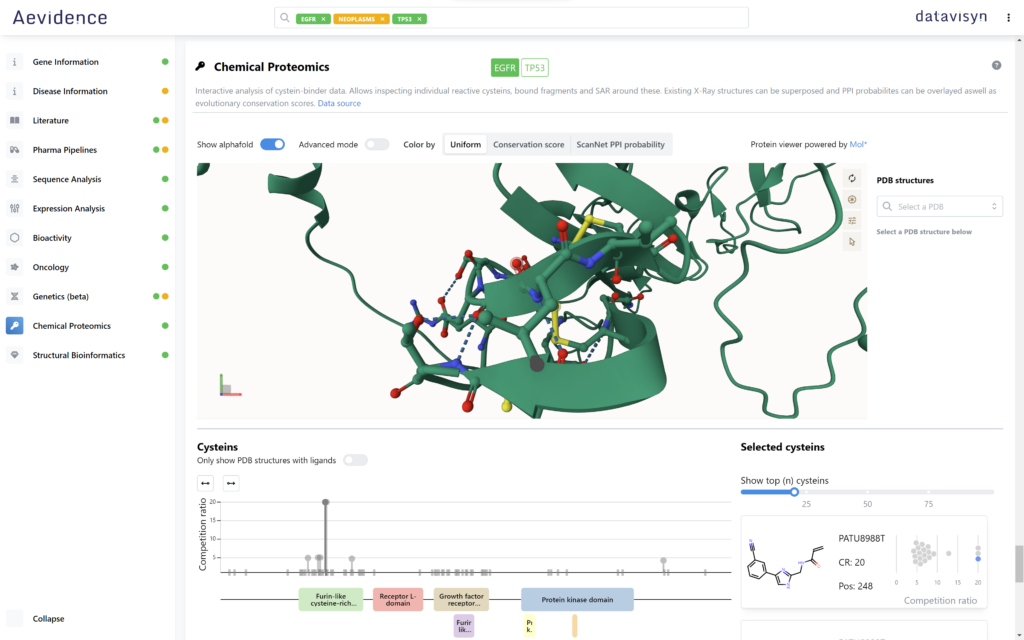The image size is (1024, 640).
Task: Open the three-dot menu beside datavisyn
Action: 1009,17
